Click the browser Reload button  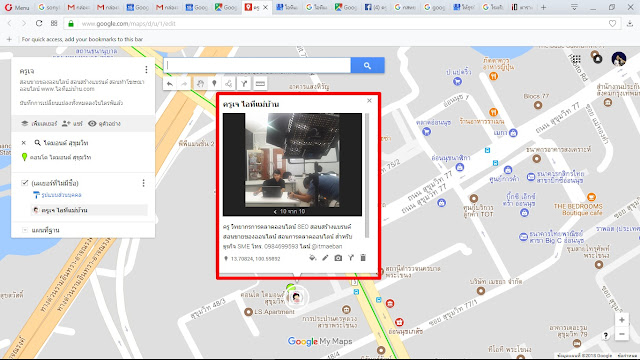point(39,23)
